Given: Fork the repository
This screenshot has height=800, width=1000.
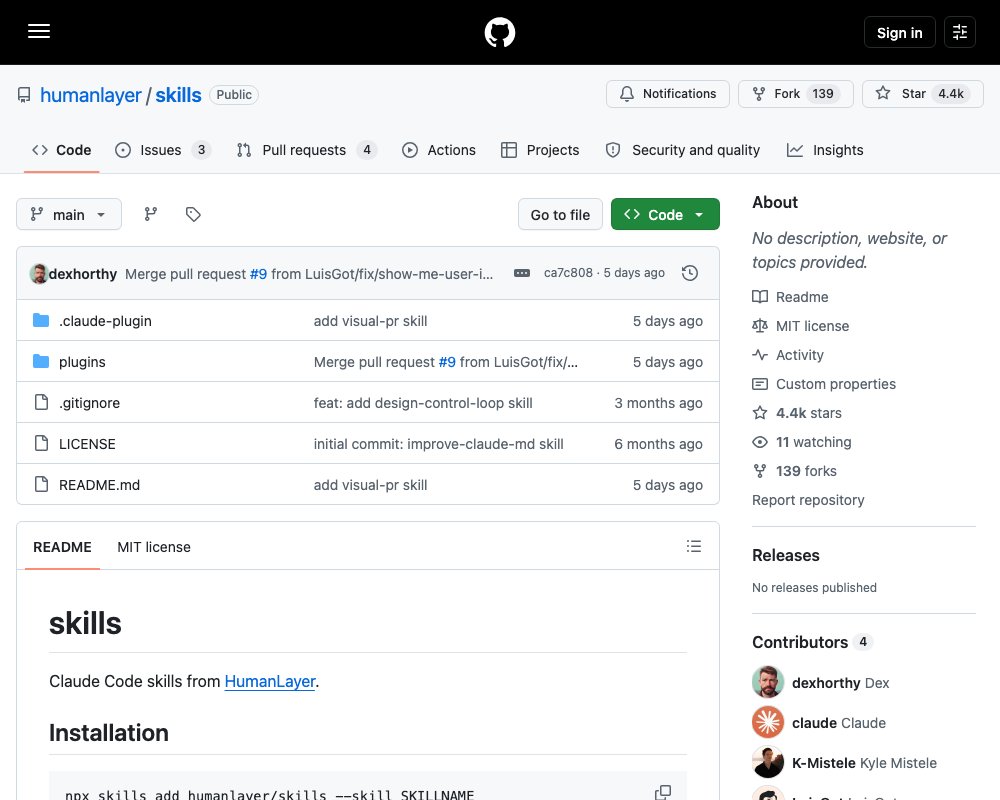Looking at the screenshot, I should pos(795,94).
